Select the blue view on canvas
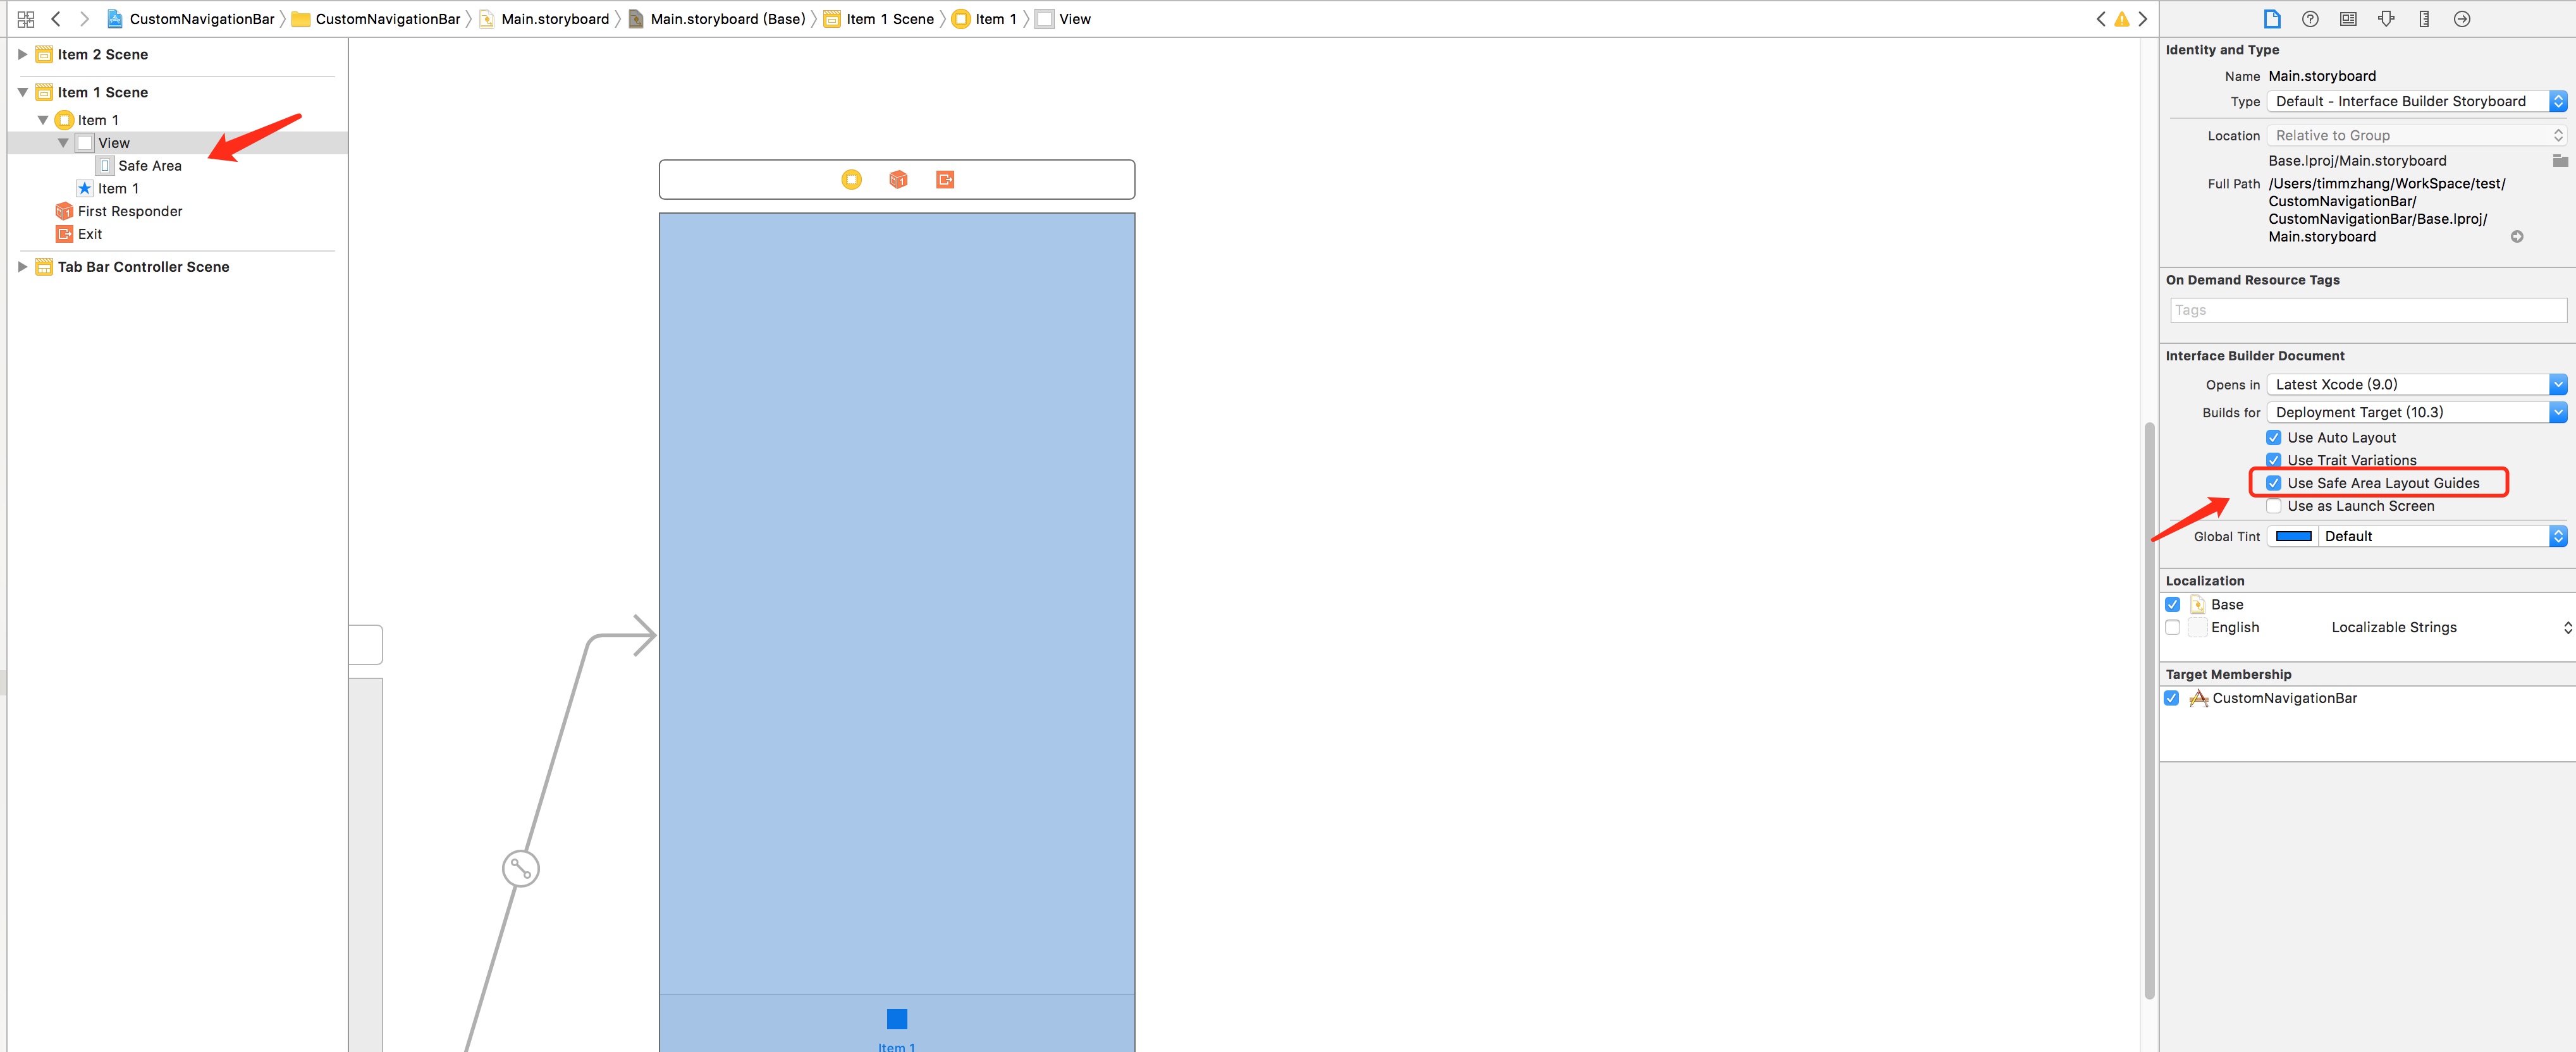2576x1052 pixels. tap(897, 603)
